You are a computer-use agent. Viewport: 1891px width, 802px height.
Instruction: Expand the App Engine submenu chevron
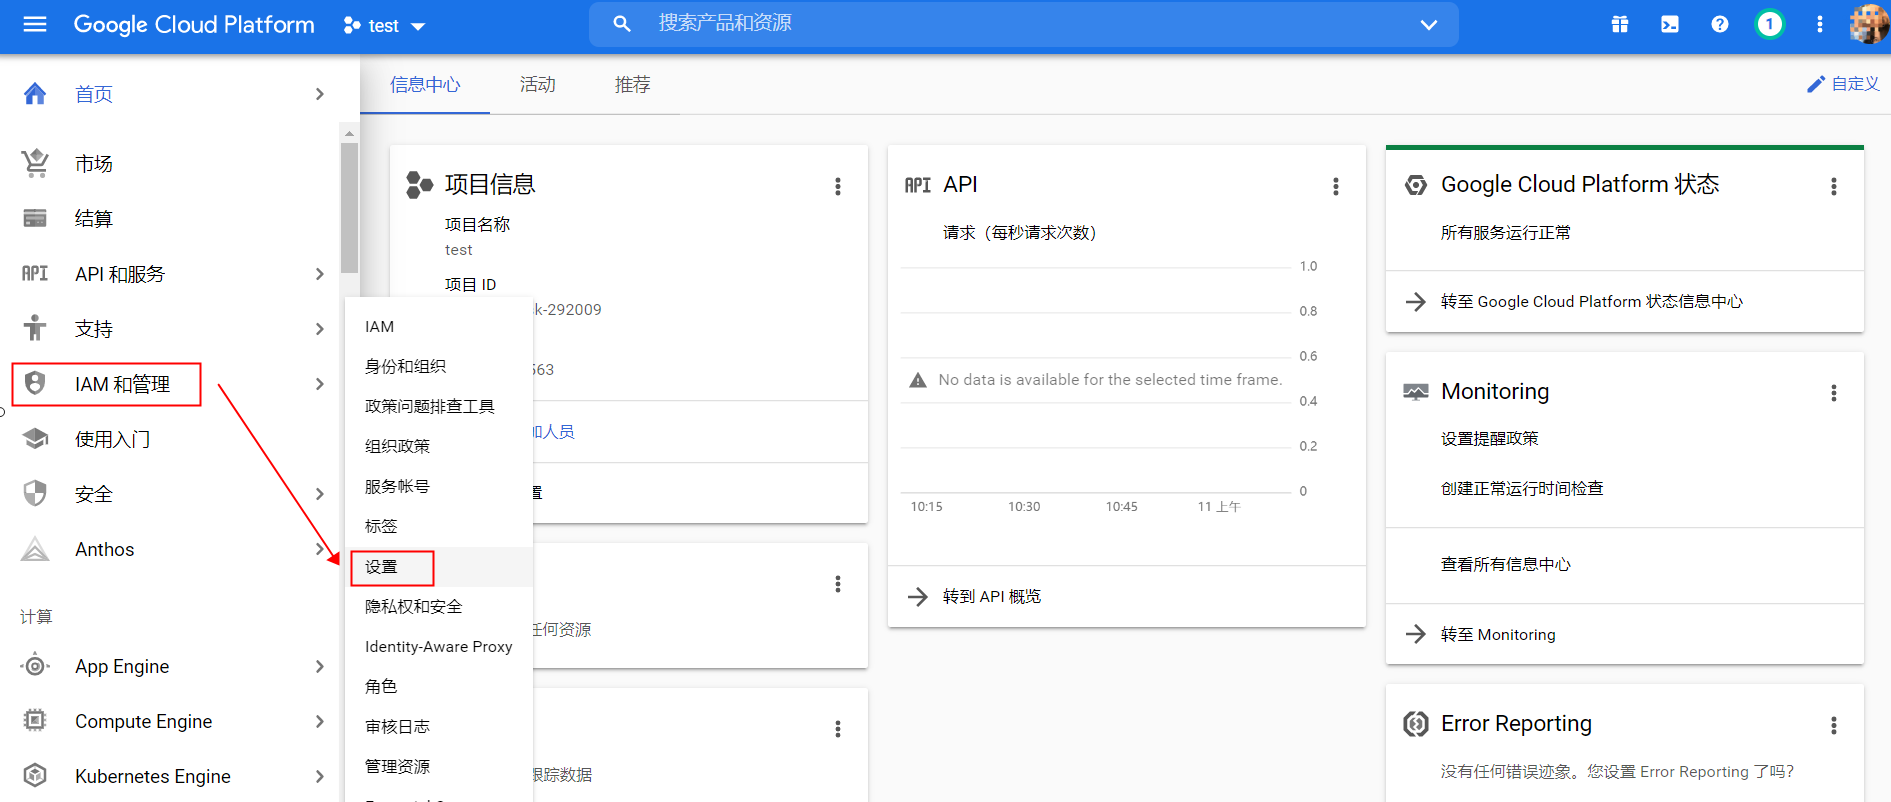(x=319, y=665)
